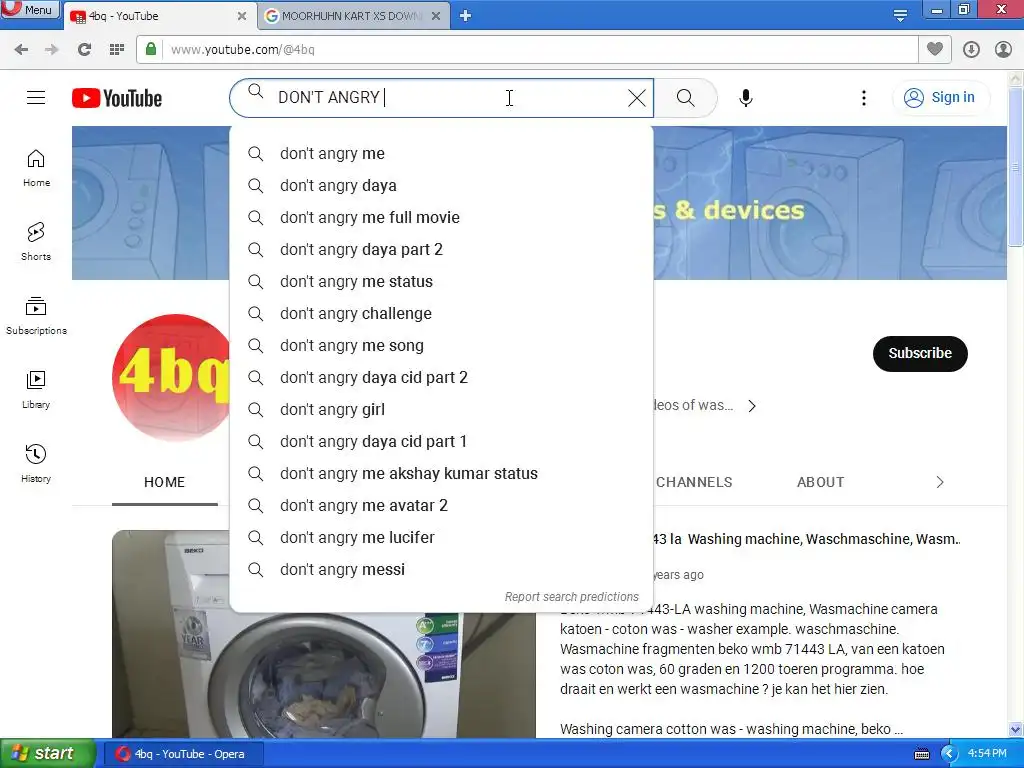Open Opera speed dial grid icon
Screen dimensions: 1024x768
click(x=117, y=50)
